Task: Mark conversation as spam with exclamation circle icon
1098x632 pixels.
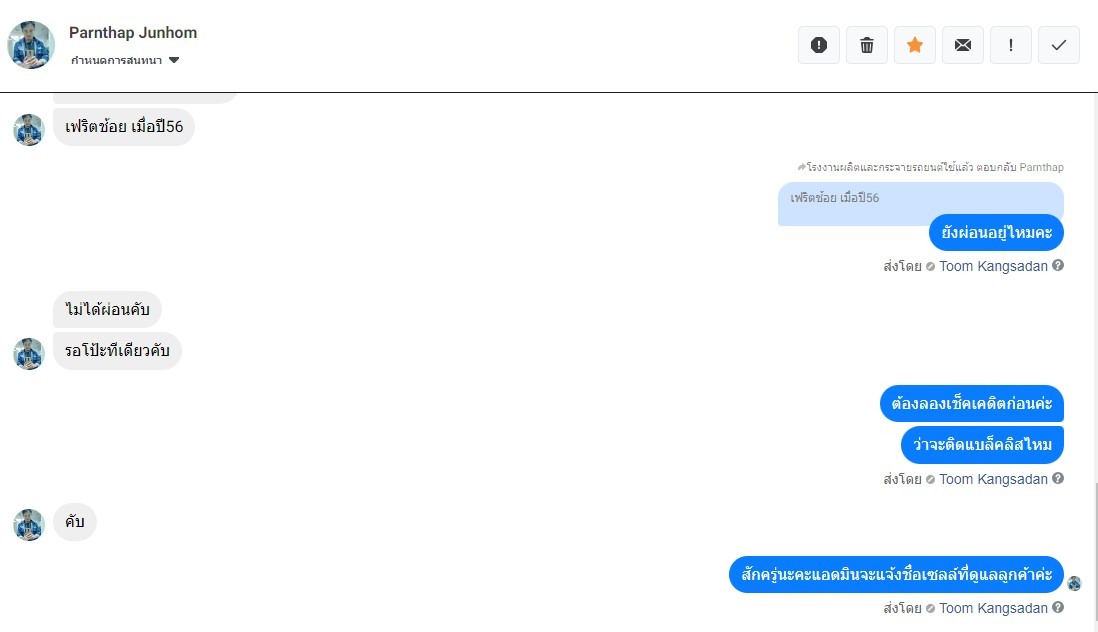Action: pyautogui.click(x=819, y=45)
